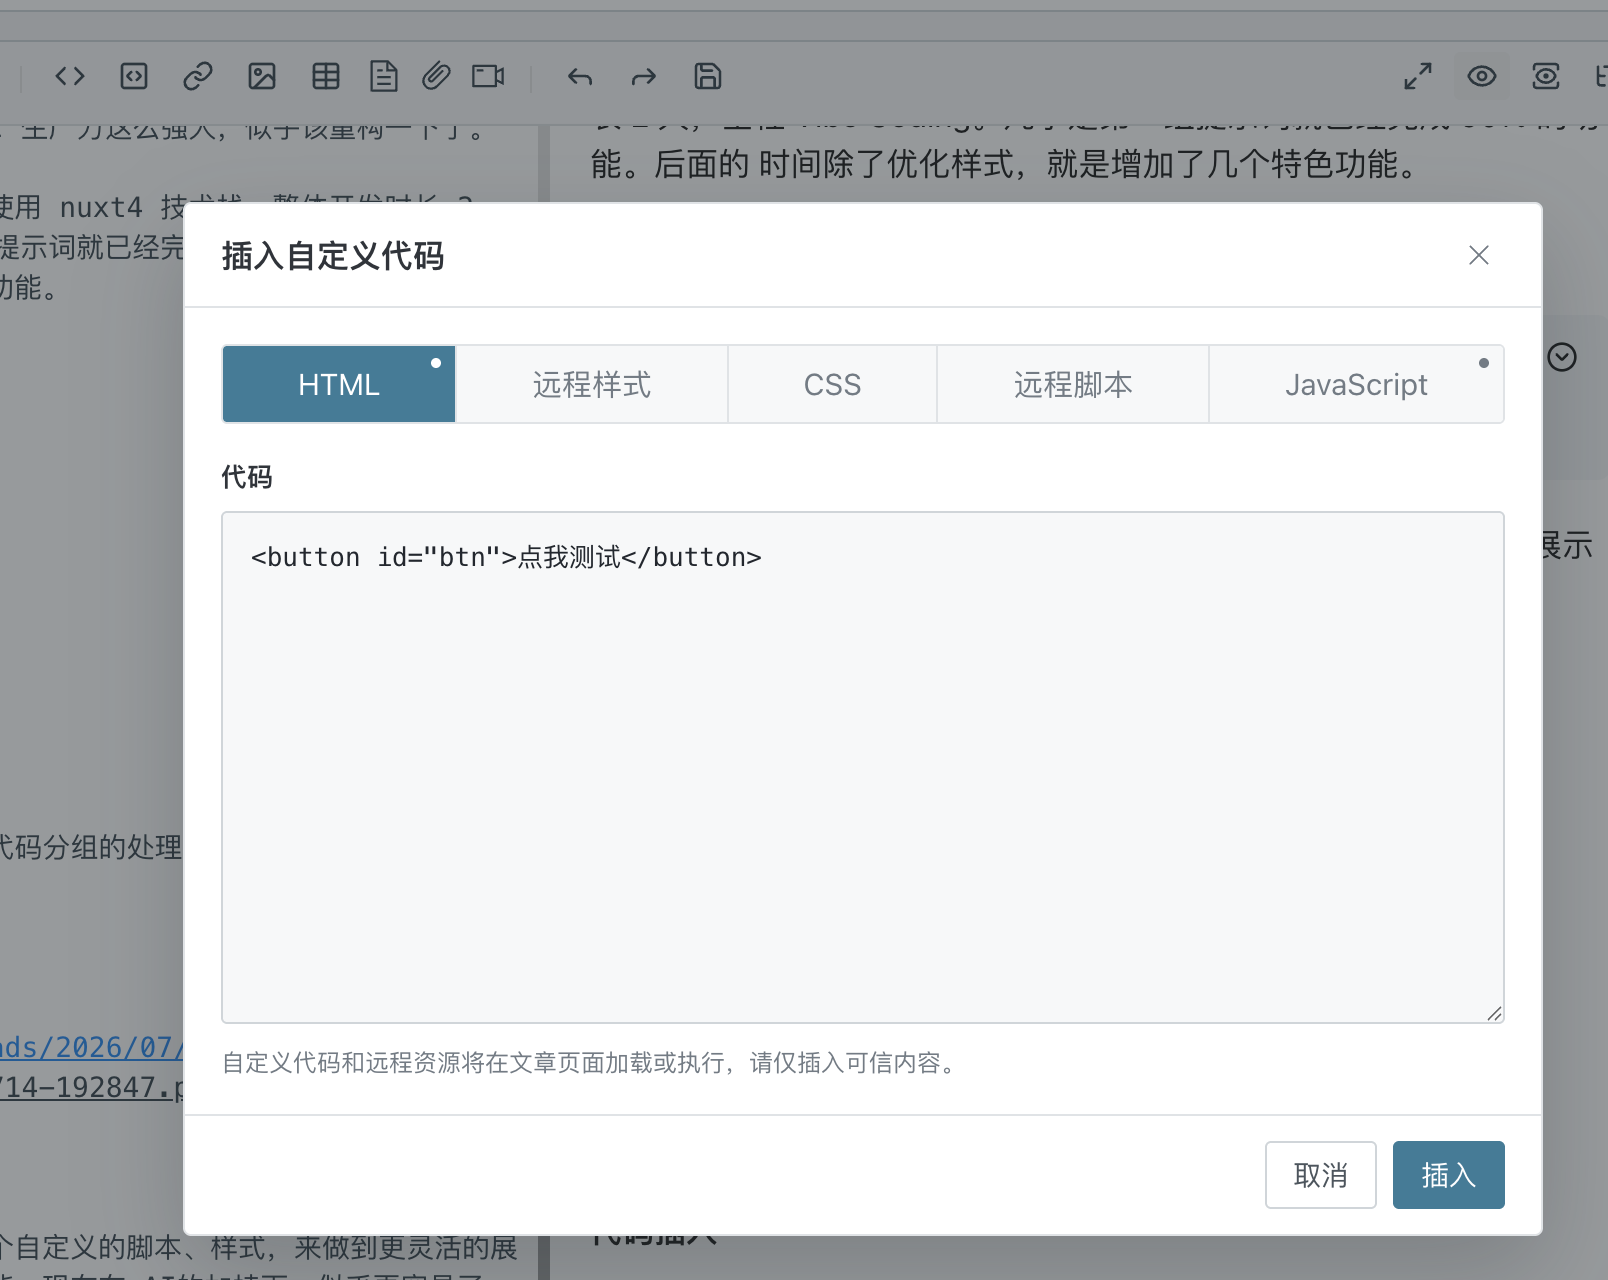Viewport: 1608px width, 1280px height.
Task: Insert a table using grid icon
Action: [x=326, y=76]
